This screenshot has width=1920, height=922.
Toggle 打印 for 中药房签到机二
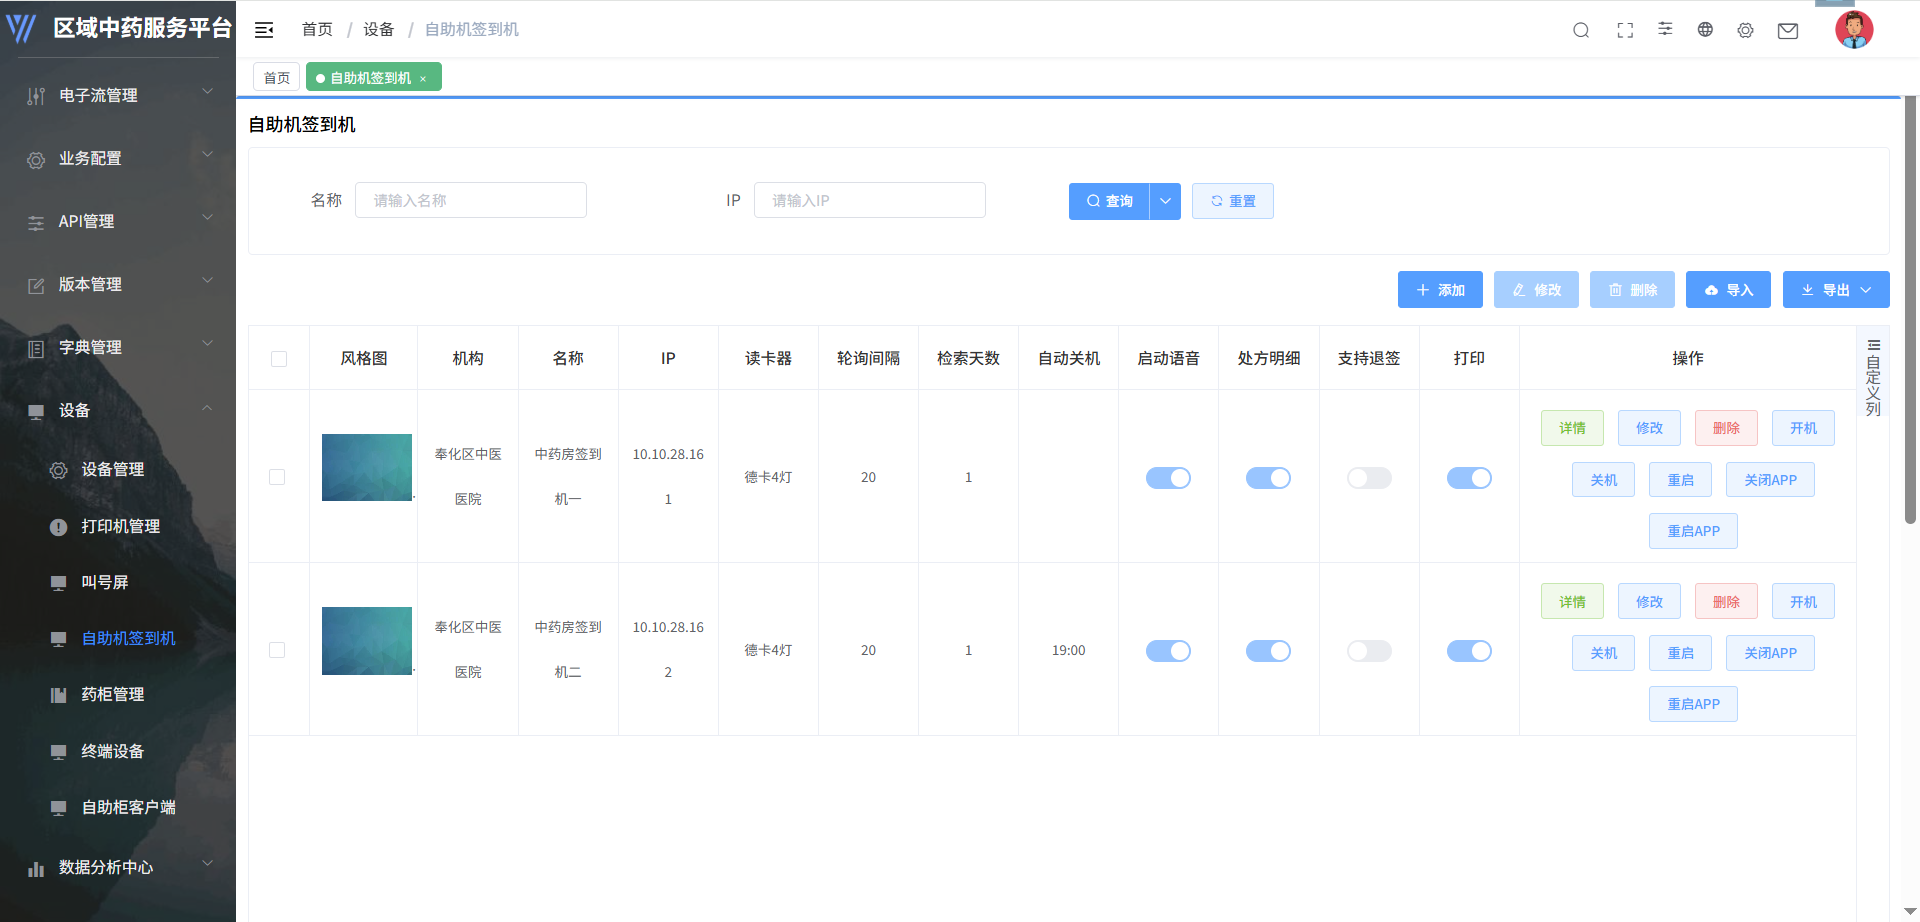pos(1469,651)
